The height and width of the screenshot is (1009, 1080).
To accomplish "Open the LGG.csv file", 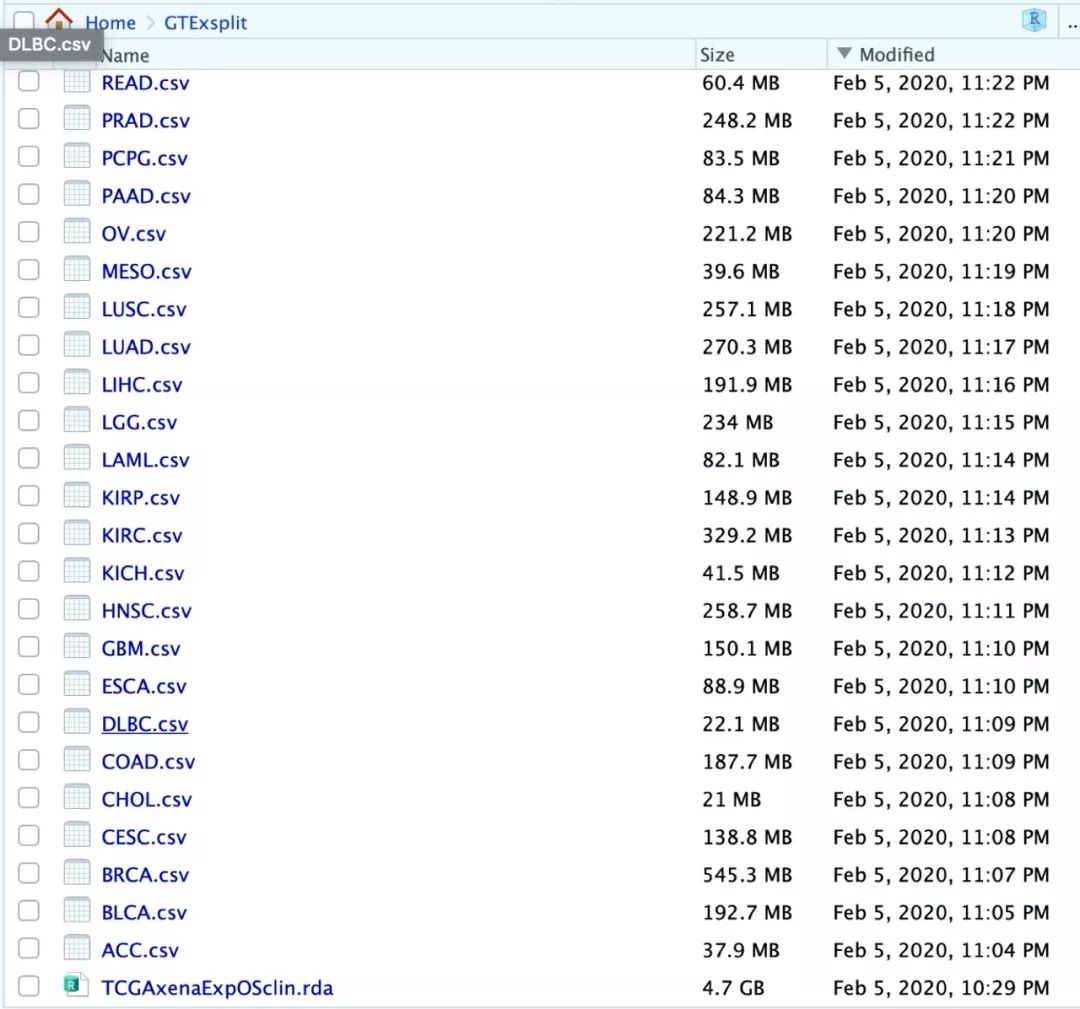I will tap(139, 422).
